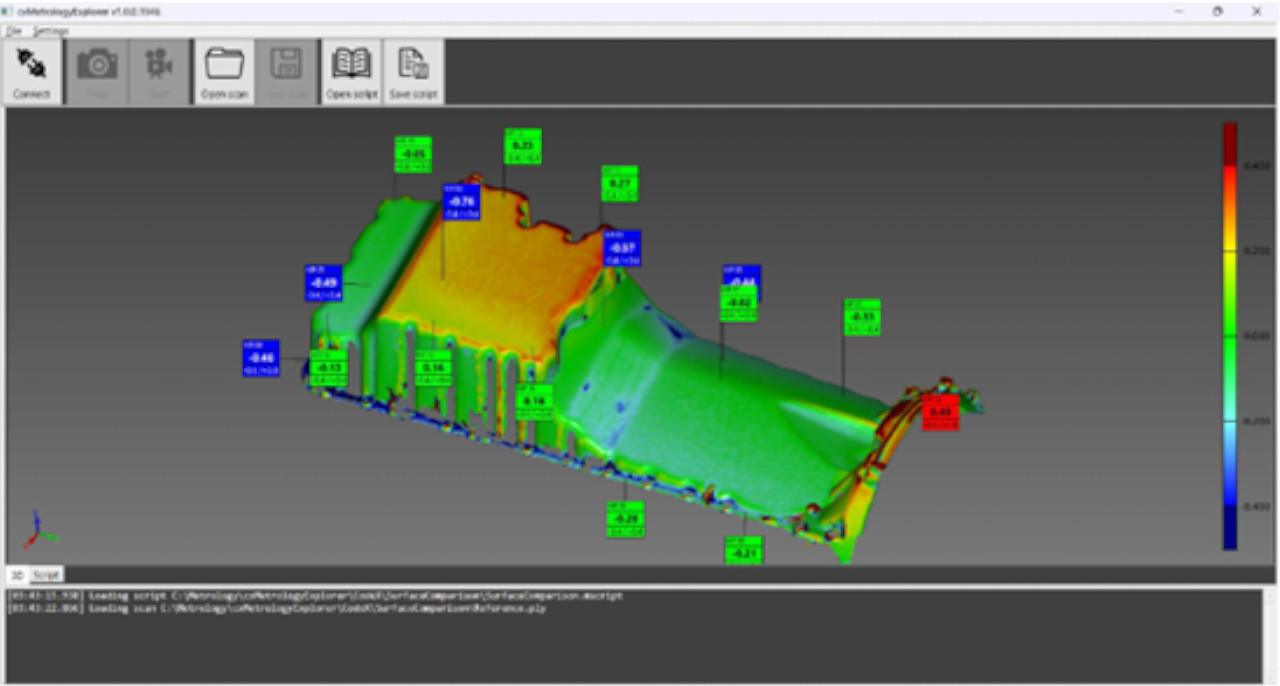The width and height of the screenshot is (1280, 686).
Task: Click the deviation color scale bar
Action: pos(1229,336)
